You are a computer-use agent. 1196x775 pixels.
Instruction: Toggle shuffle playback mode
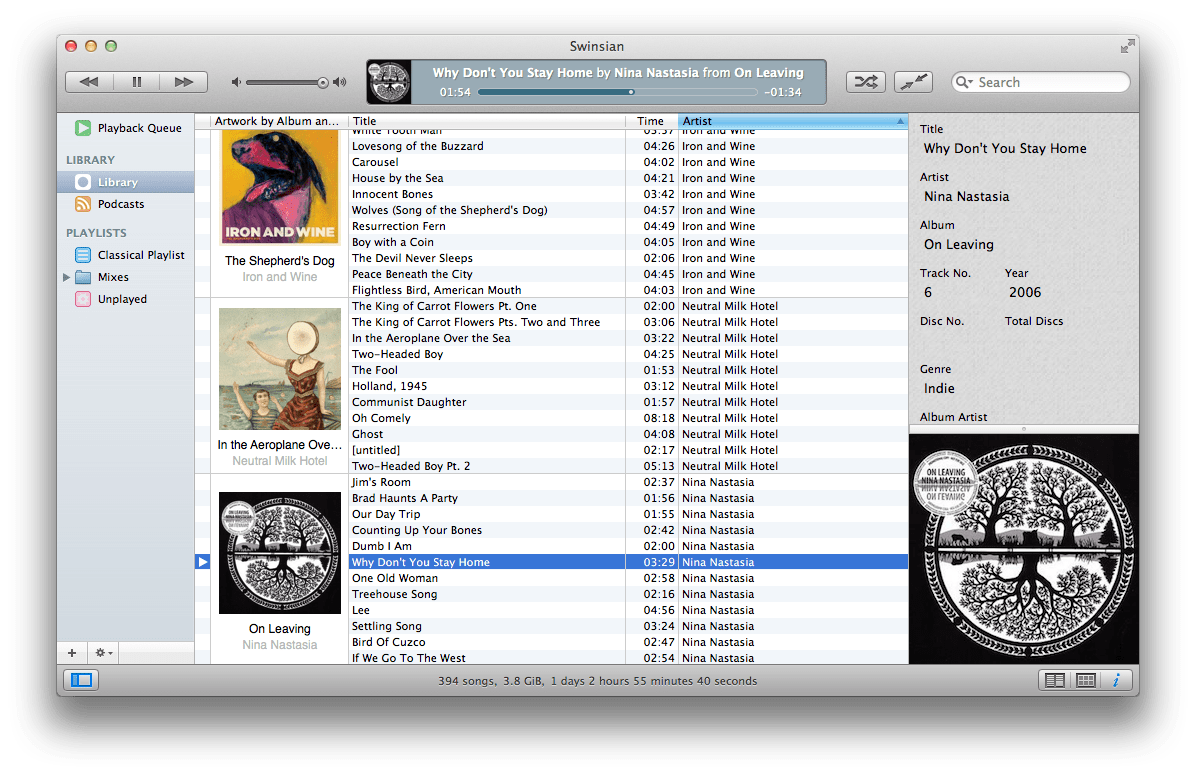point(865,82)
